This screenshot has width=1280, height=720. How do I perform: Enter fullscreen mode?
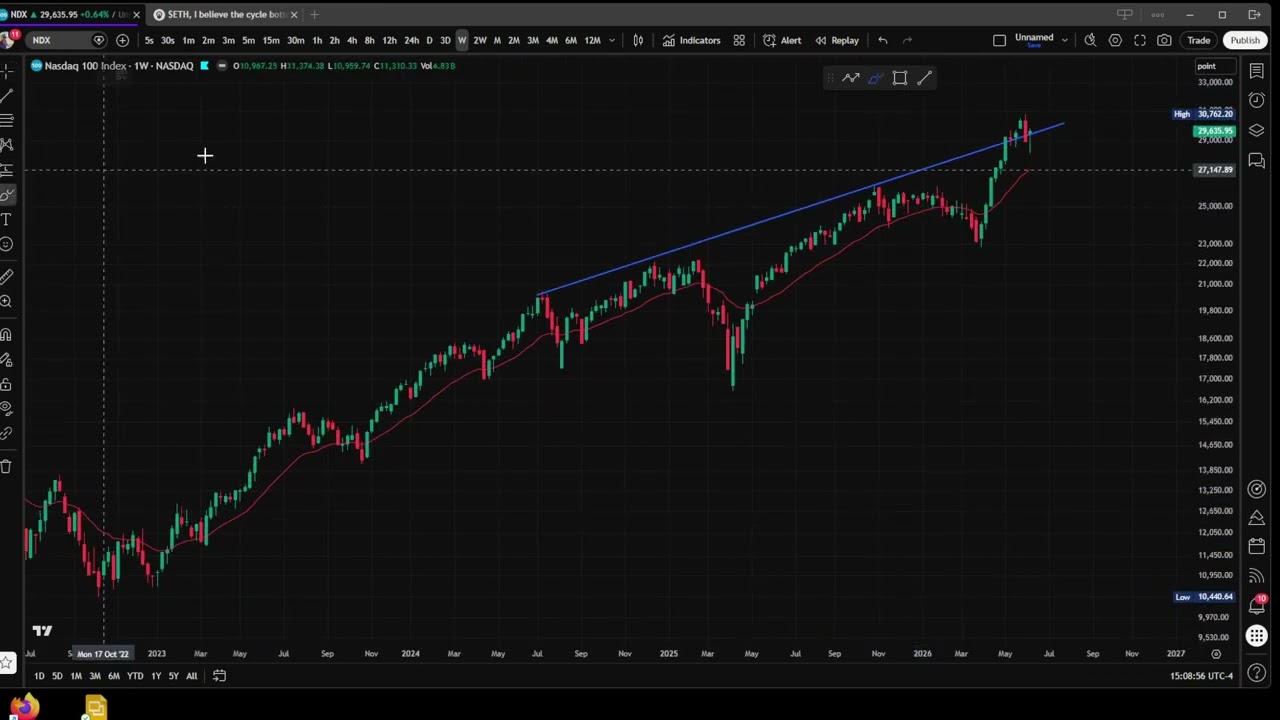pyautogui.click(x=1140, y=40)
